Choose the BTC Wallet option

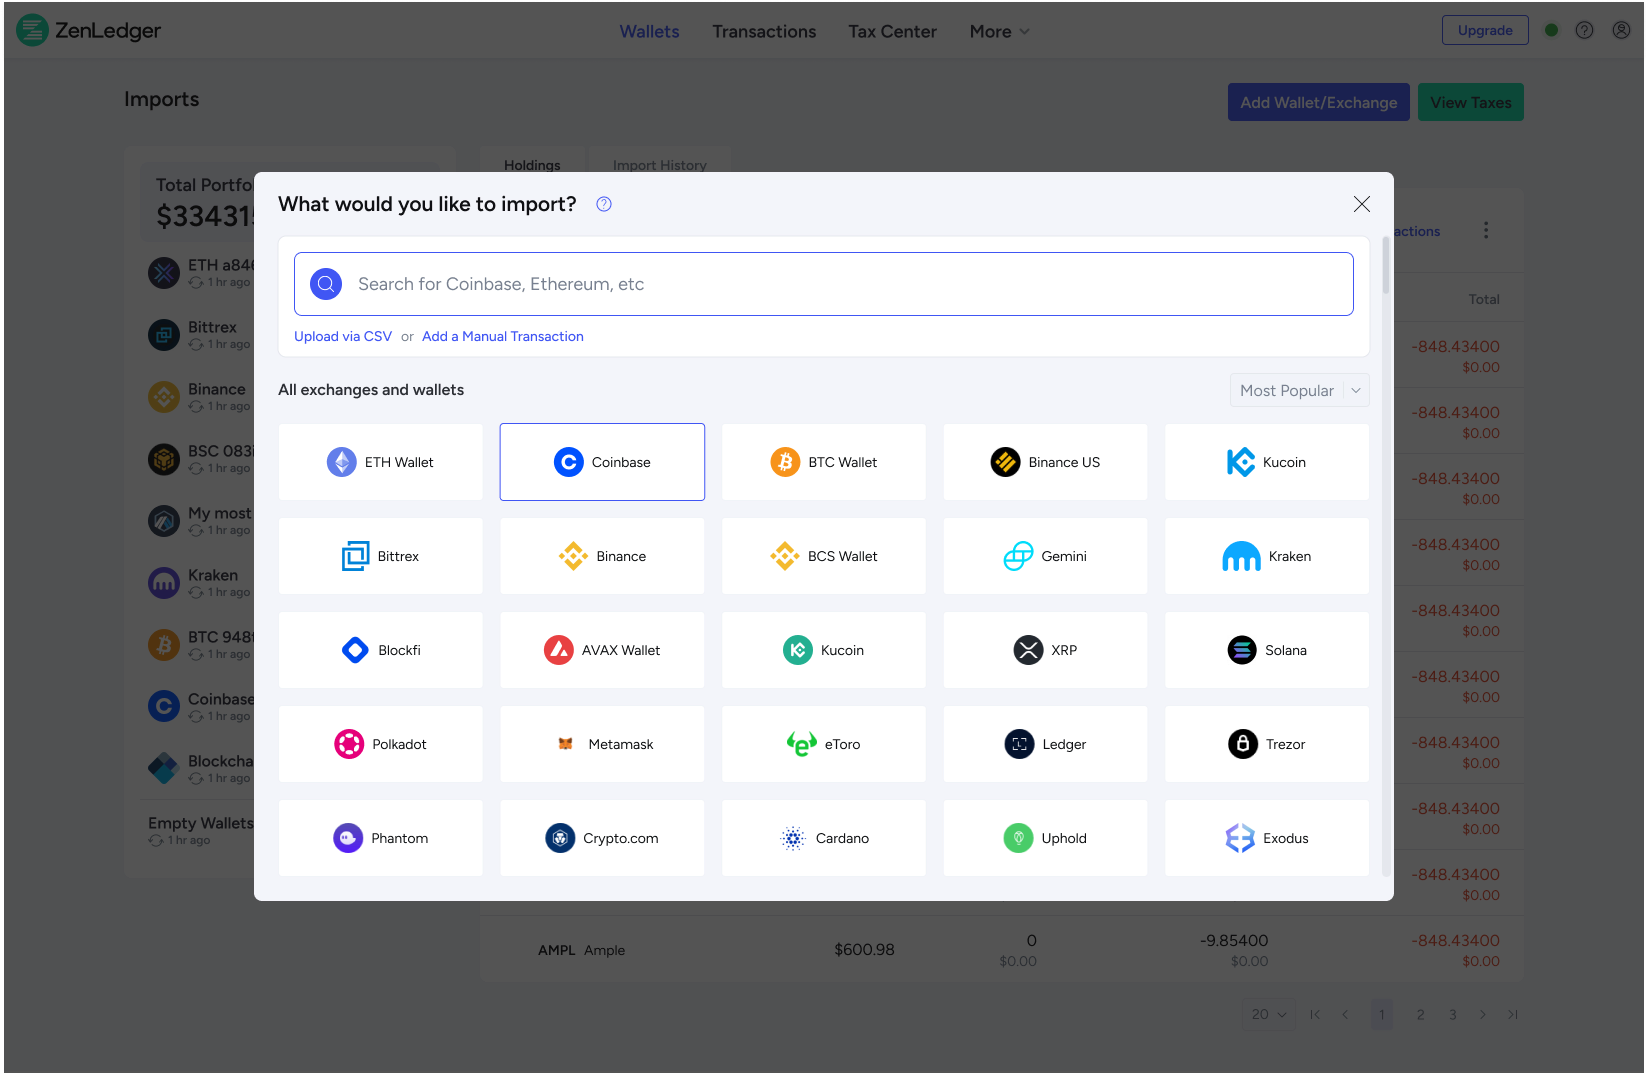click(x=824, y=462)
